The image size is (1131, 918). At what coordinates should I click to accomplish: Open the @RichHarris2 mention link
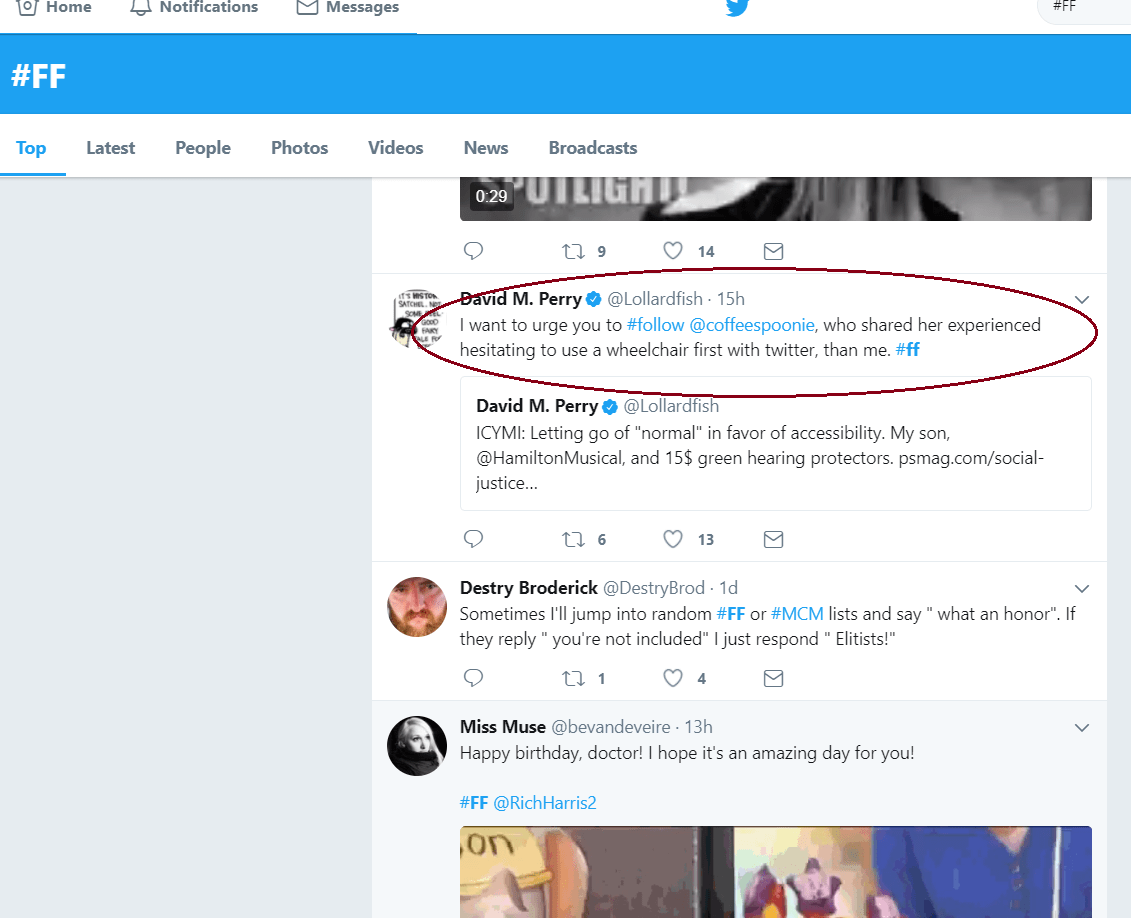tap(545, 803)
